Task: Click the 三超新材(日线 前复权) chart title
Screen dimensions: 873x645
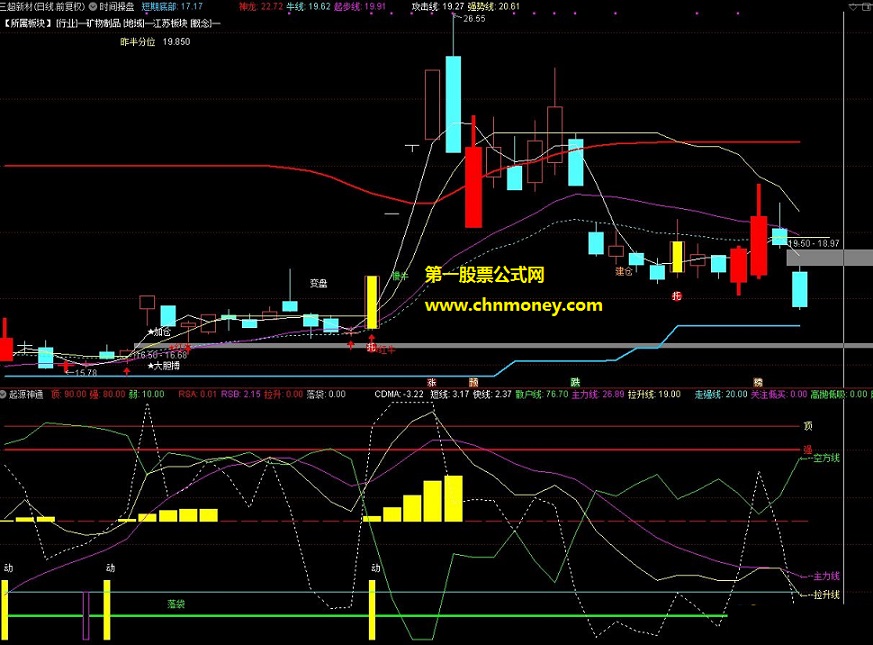Action: pos(43,7)
